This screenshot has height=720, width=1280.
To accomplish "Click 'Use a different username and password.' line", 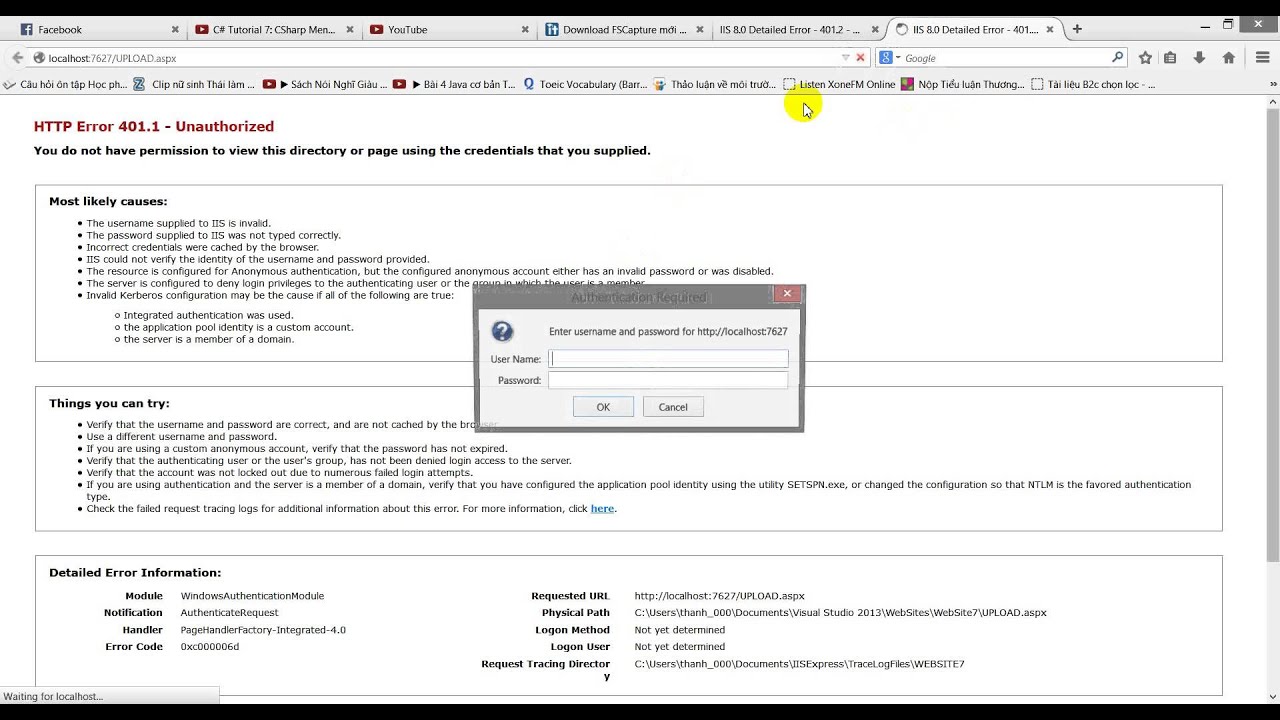I will [181, 436].
